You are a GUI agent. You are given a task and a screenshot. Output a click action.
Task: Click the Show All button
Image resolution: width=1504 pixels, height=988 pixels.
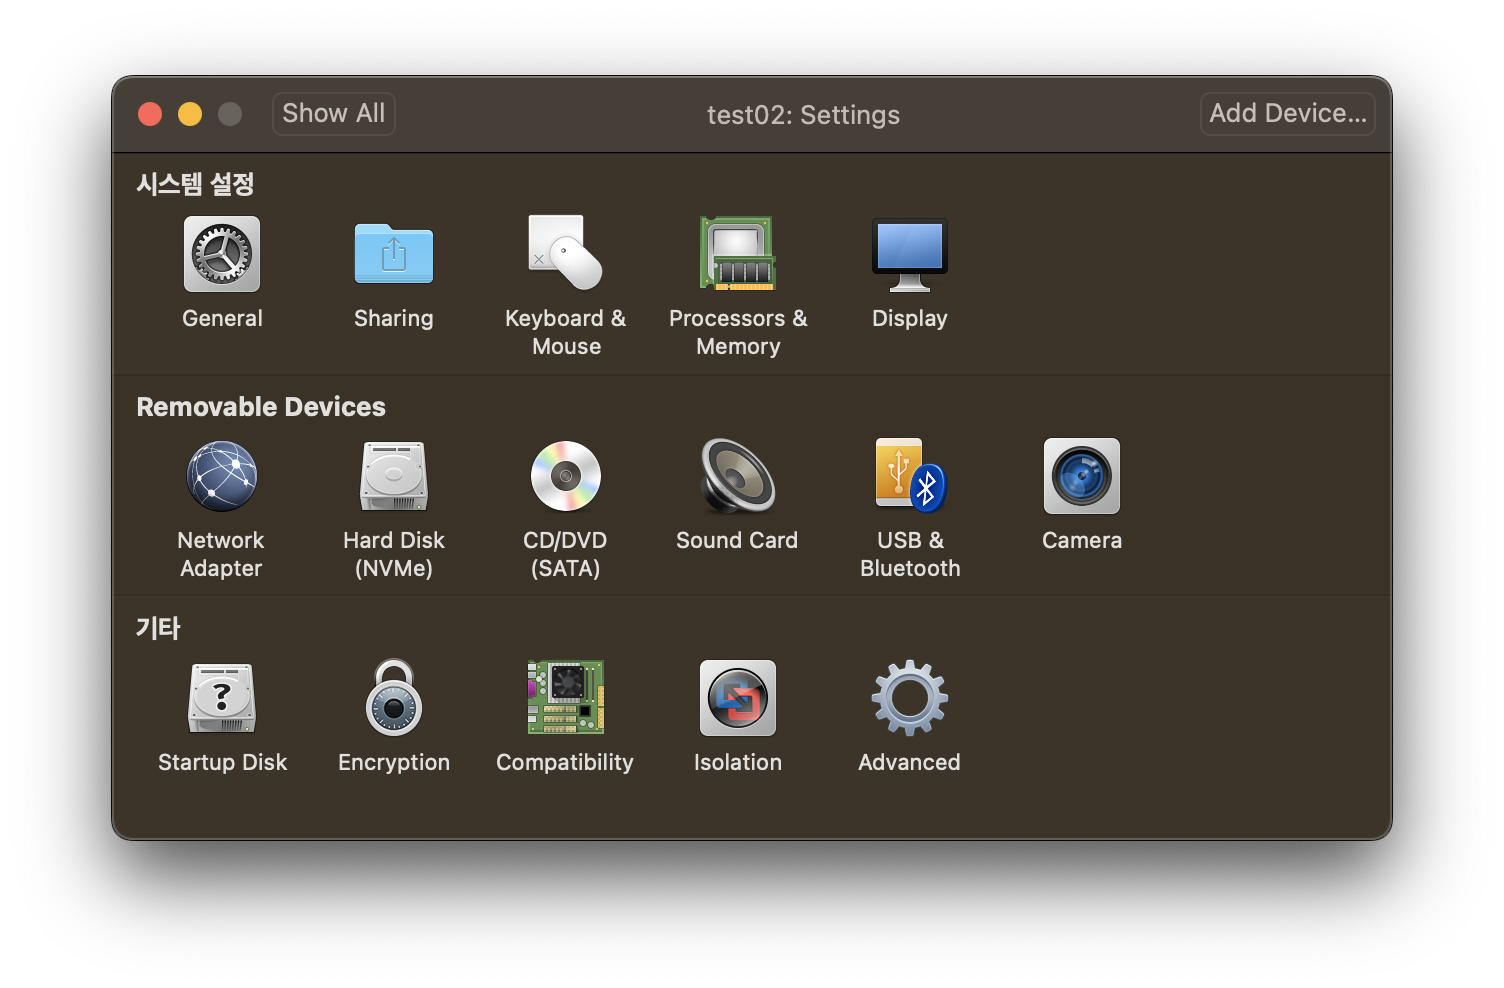tap(334, 113)
